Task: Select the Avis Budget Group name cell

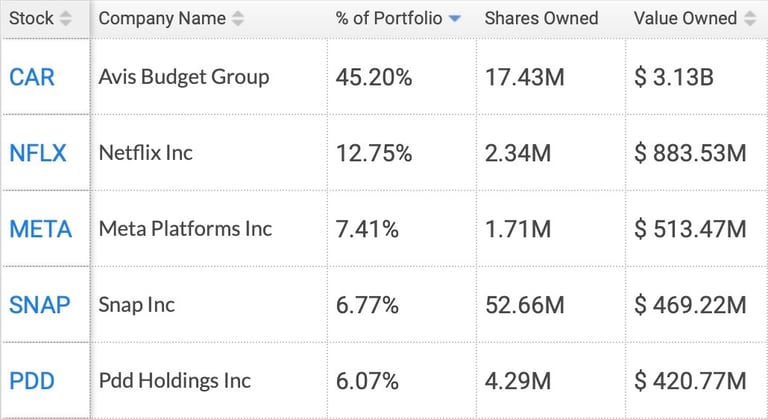Action: coord(184,77)
